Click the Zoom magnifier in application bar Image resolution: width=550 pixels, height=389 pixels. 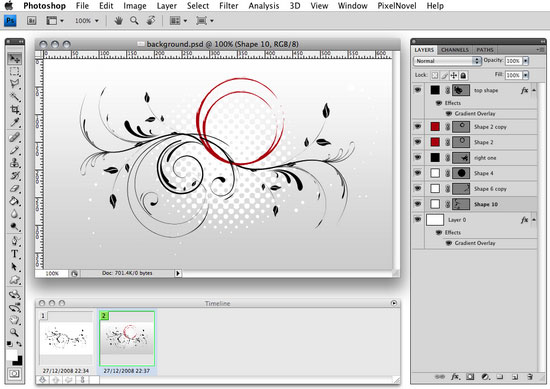(x=134, y=21)
